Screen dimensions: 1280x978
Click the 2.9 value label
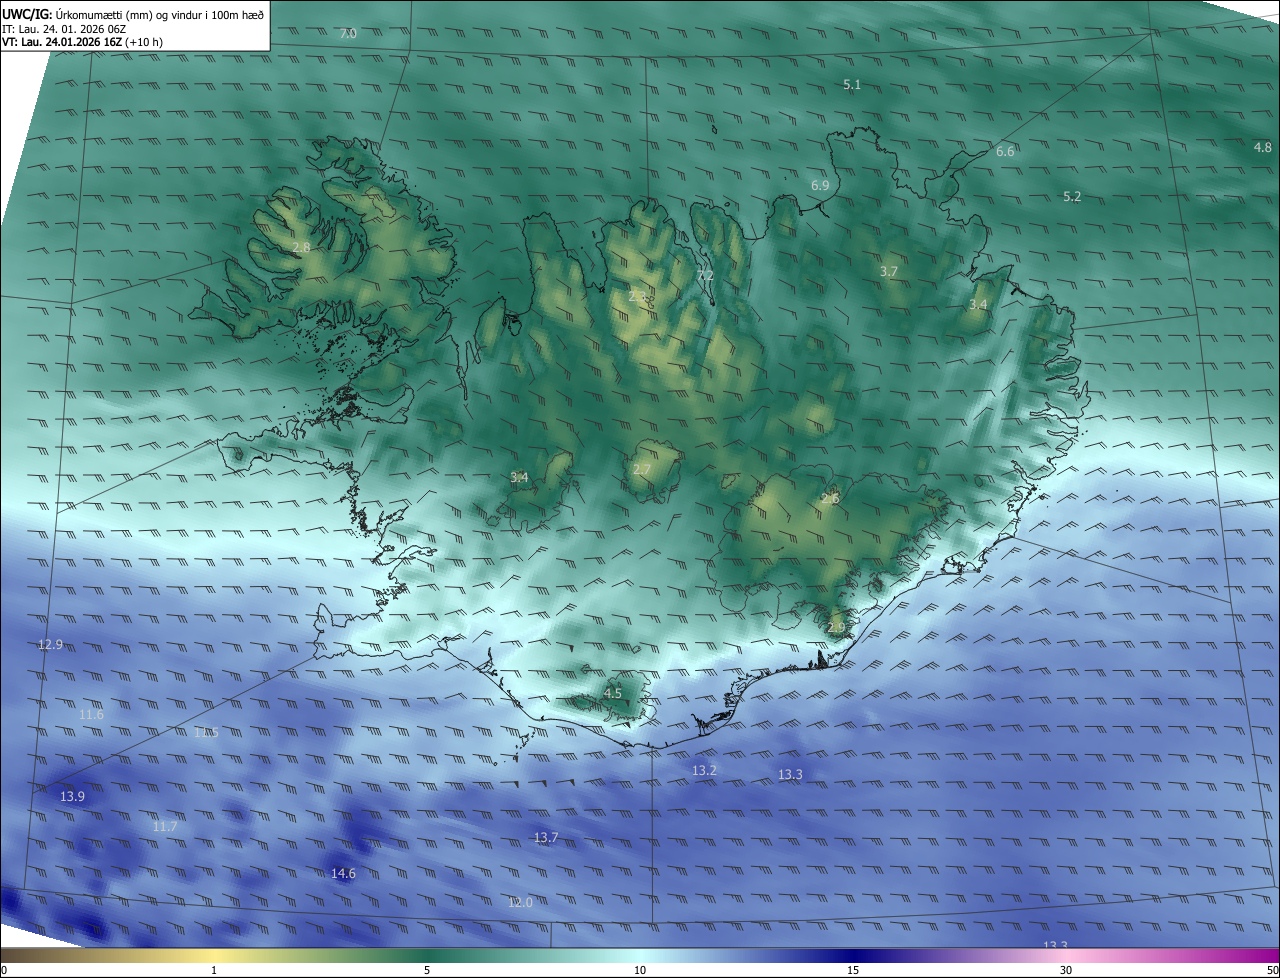point(836,628)
